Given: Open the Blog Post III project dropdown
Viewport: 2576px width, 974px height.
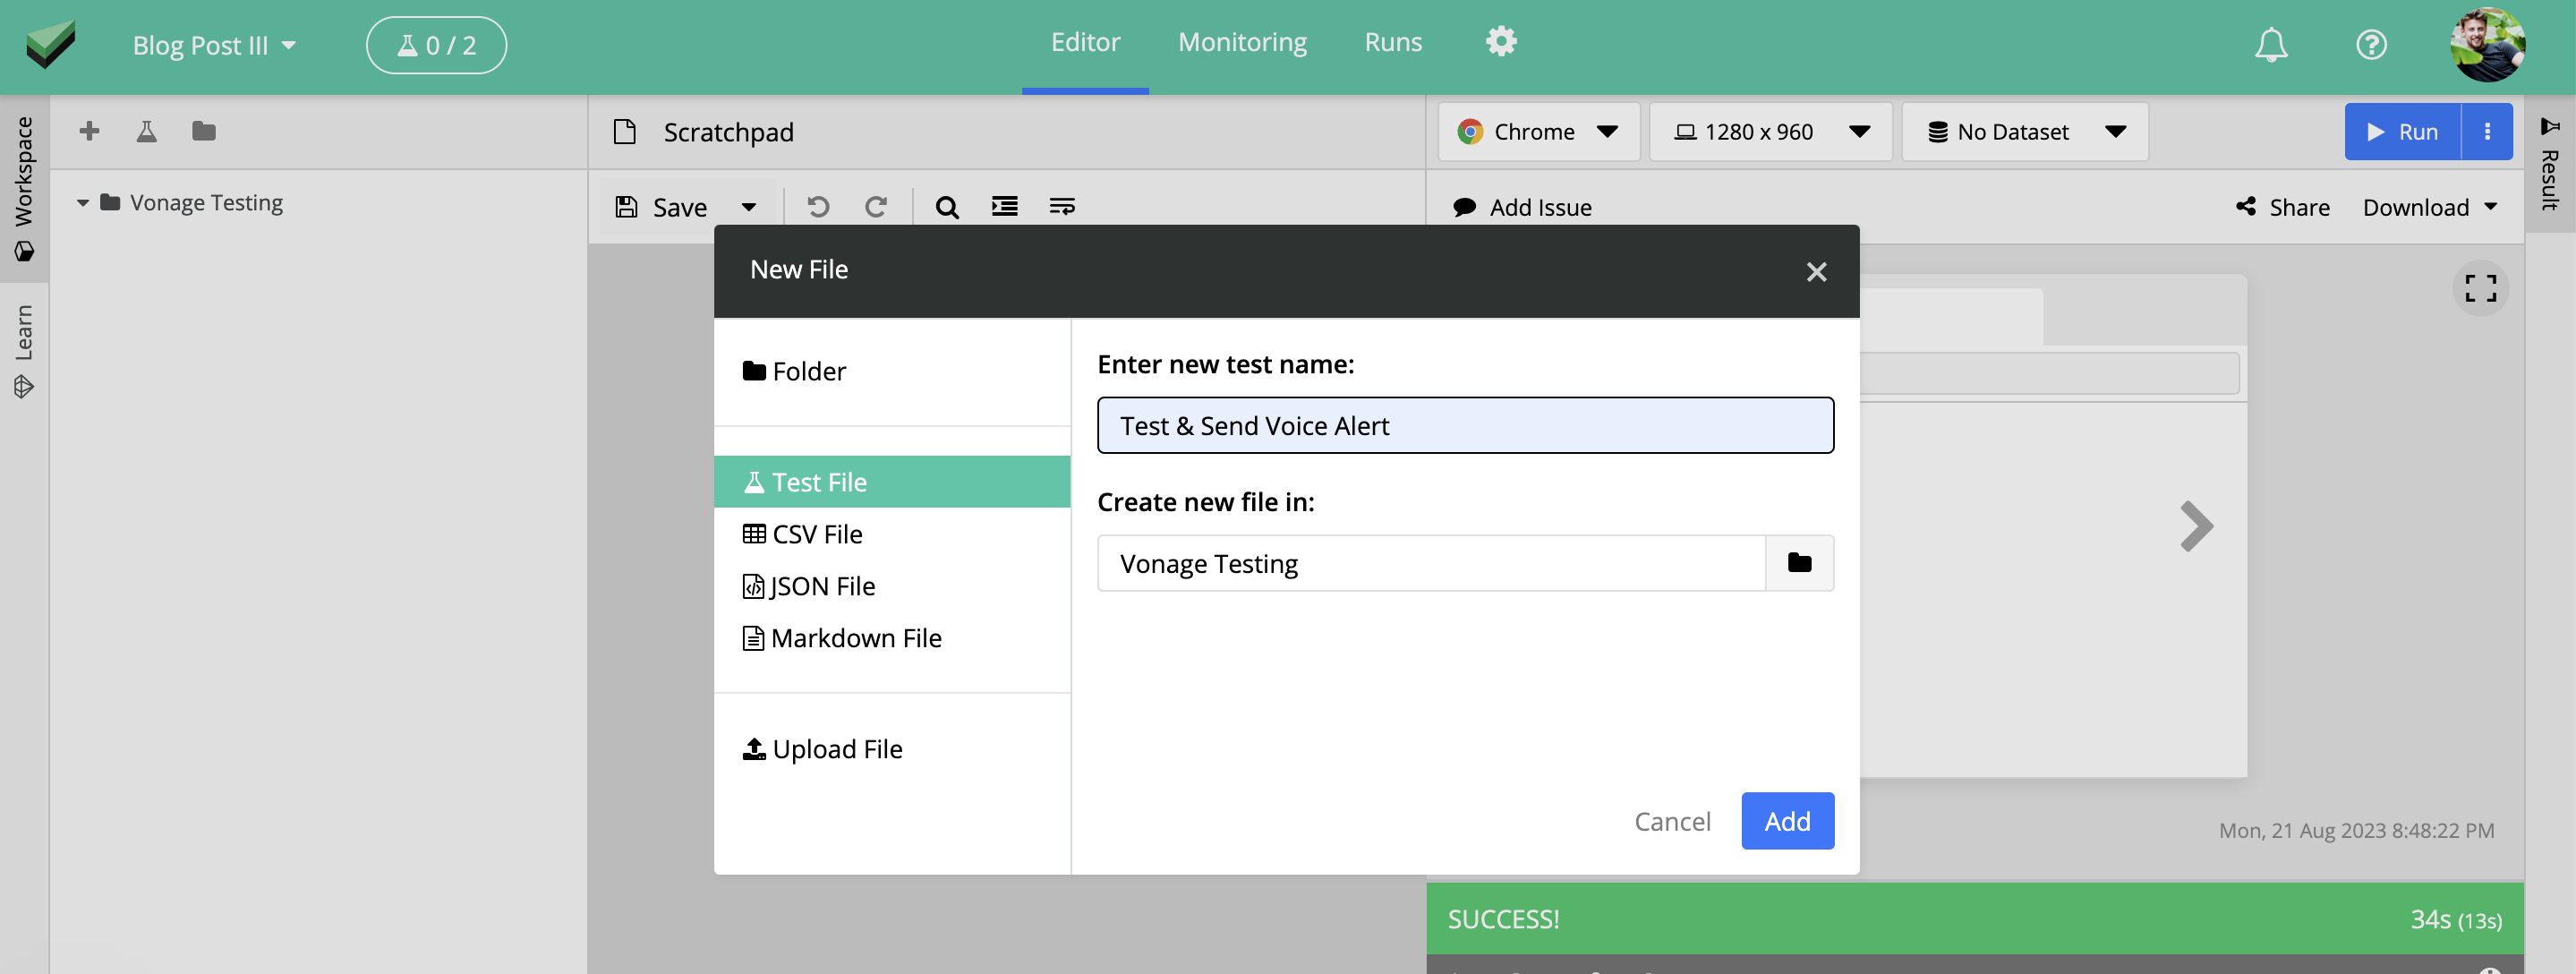Looking at the screenshot, I should click(x=214, y=45).
